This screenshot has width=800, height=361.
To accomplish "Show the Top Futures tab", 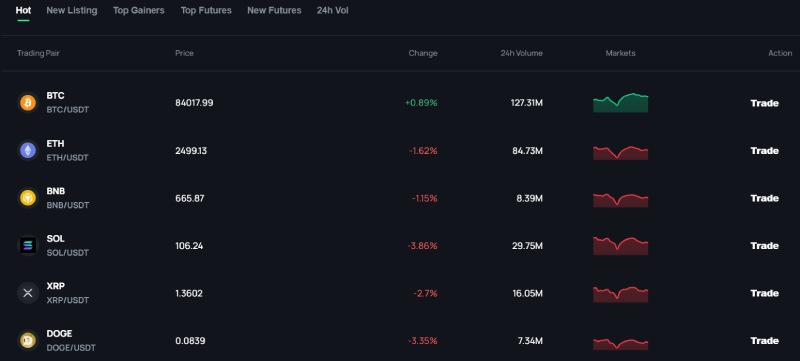I will (x=206, y=10).
